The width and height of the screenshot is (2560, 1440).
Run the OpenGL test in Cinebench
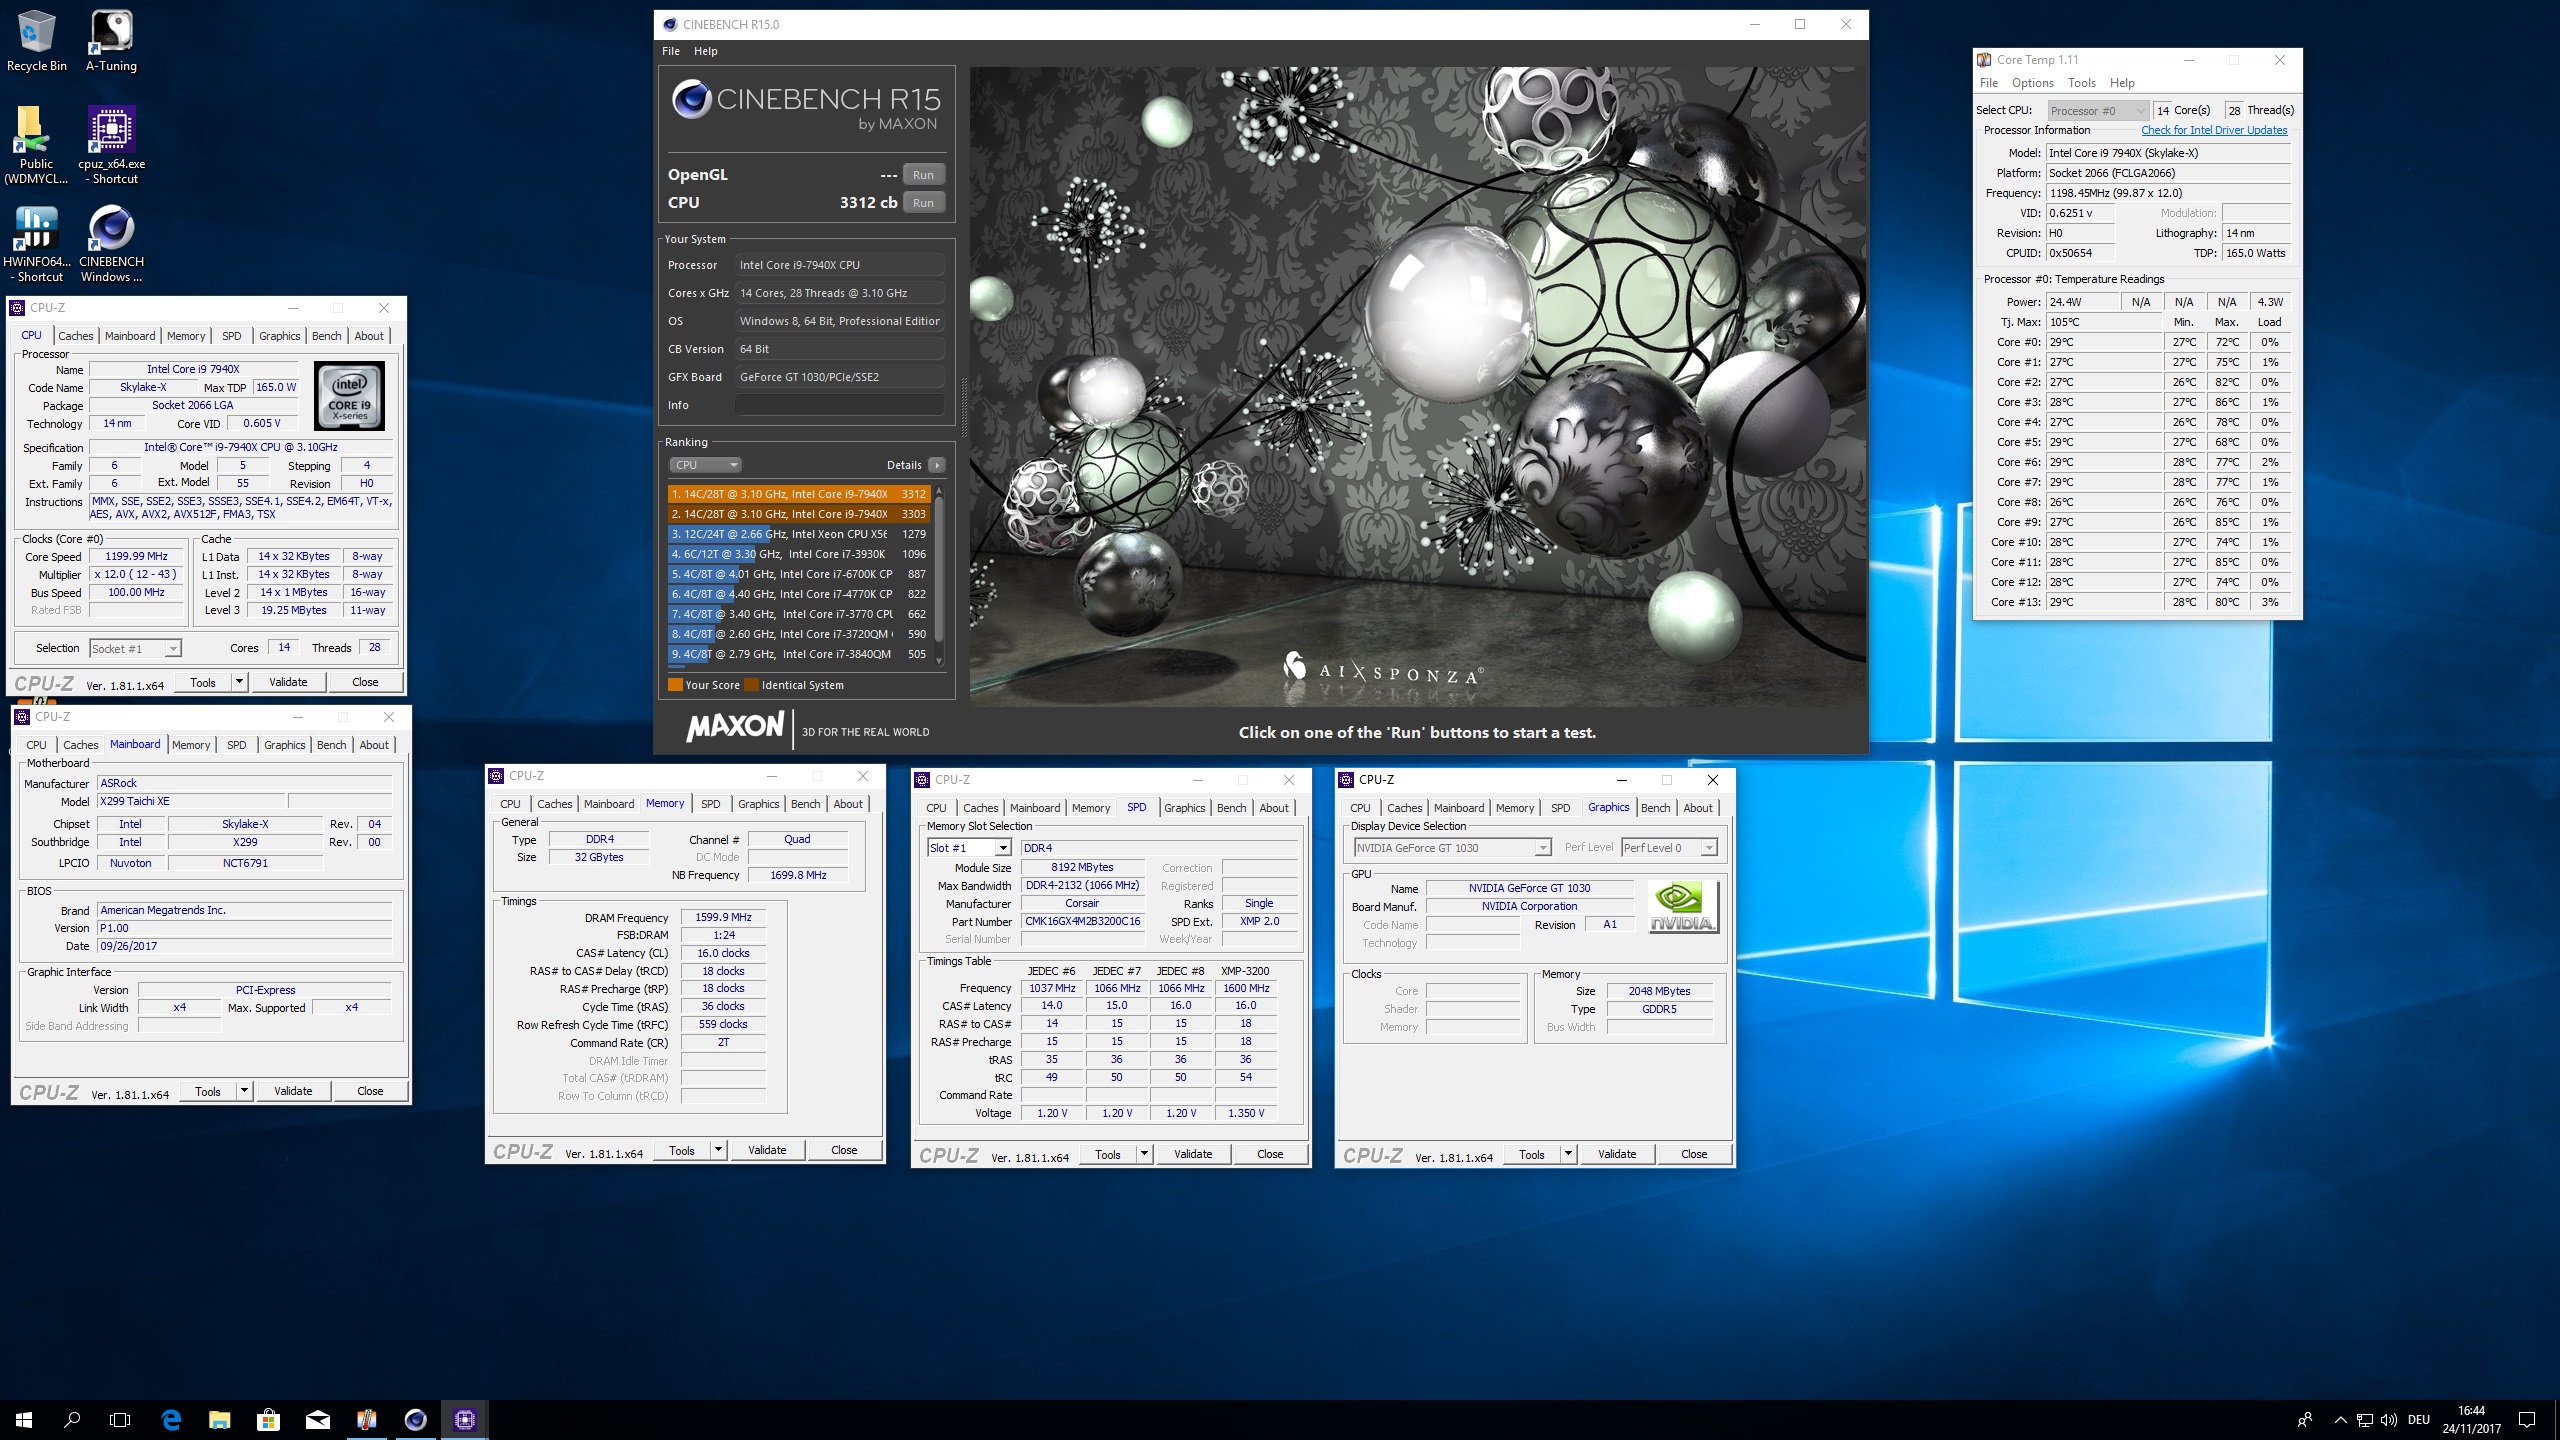tap(923, 175)
